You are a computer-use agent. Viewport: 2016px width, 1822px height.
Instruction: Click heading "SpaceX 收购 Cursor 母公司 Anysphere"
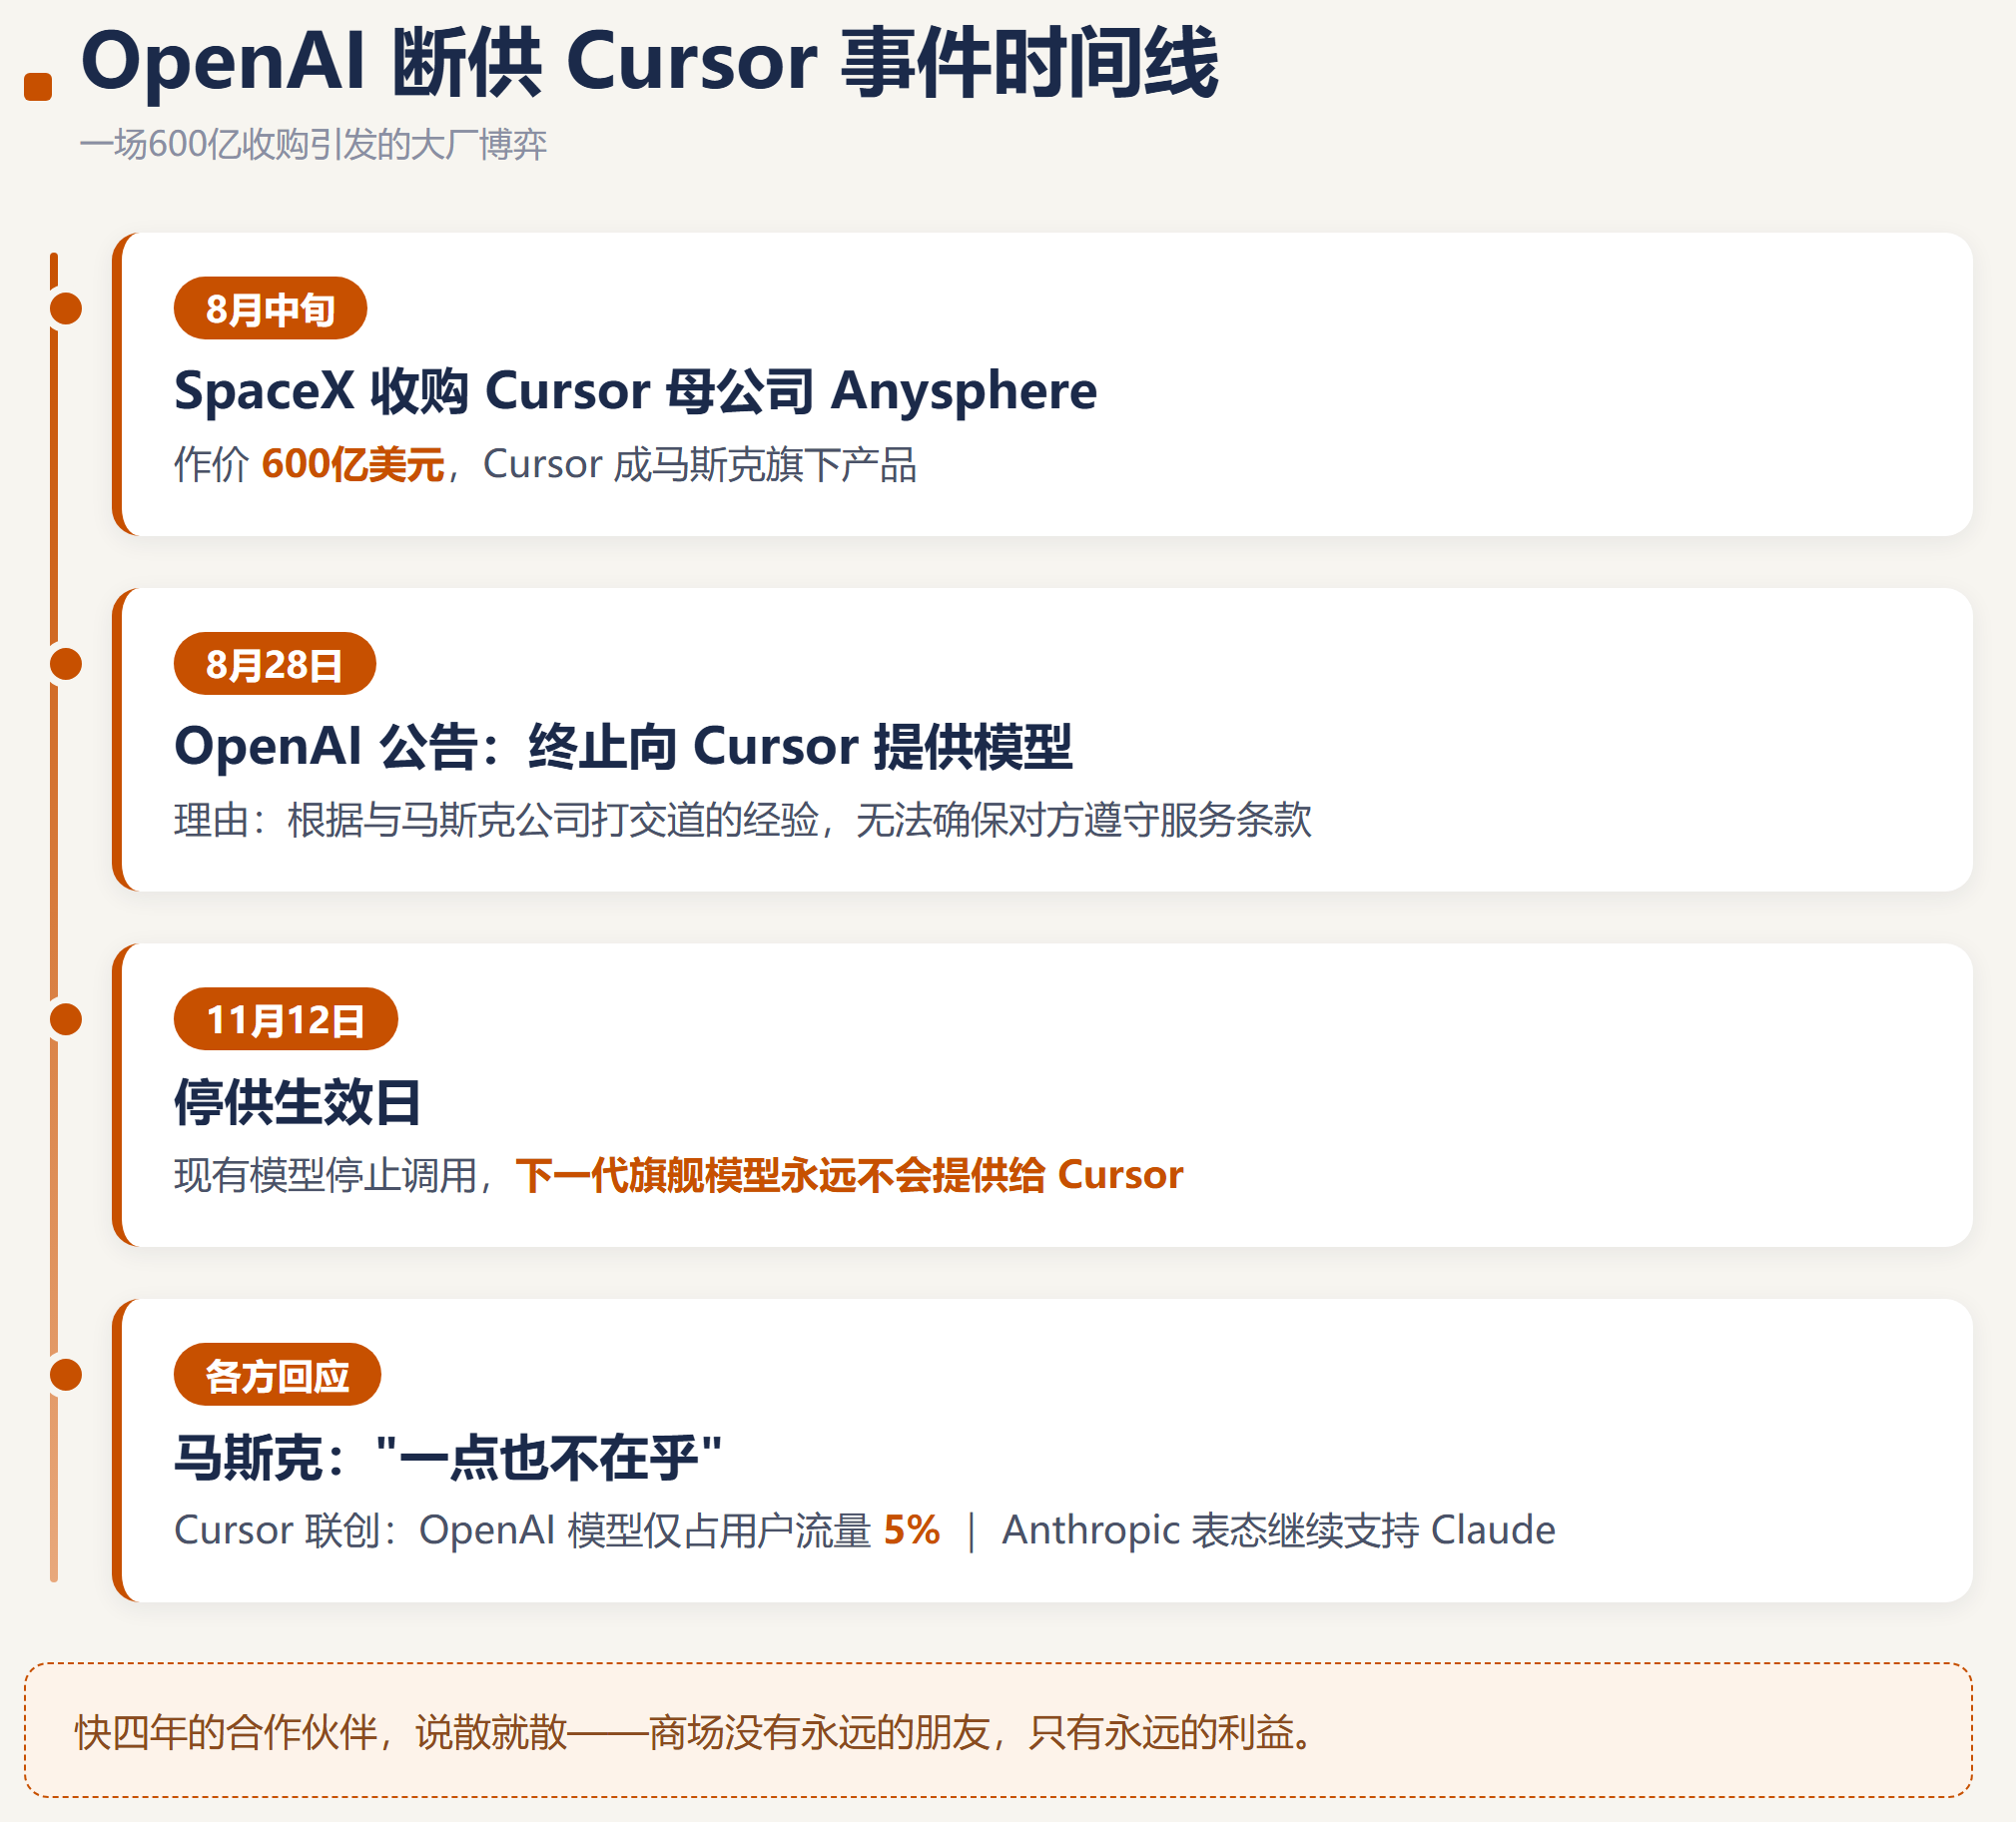click(636, 391)
